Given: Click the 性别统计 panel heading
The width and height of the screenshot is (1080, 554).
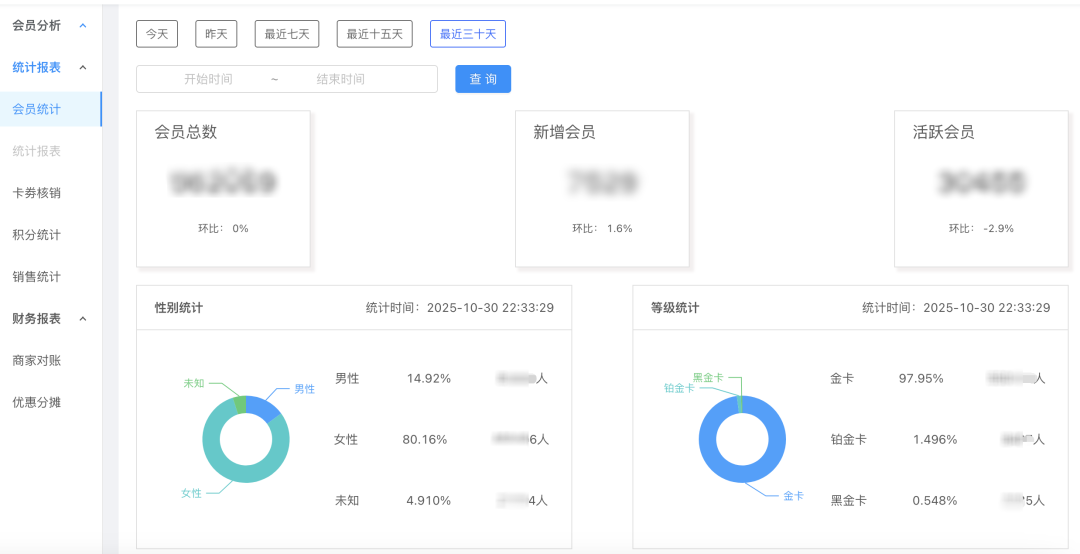Looking at the screenshot, I should tap(179, 307).
